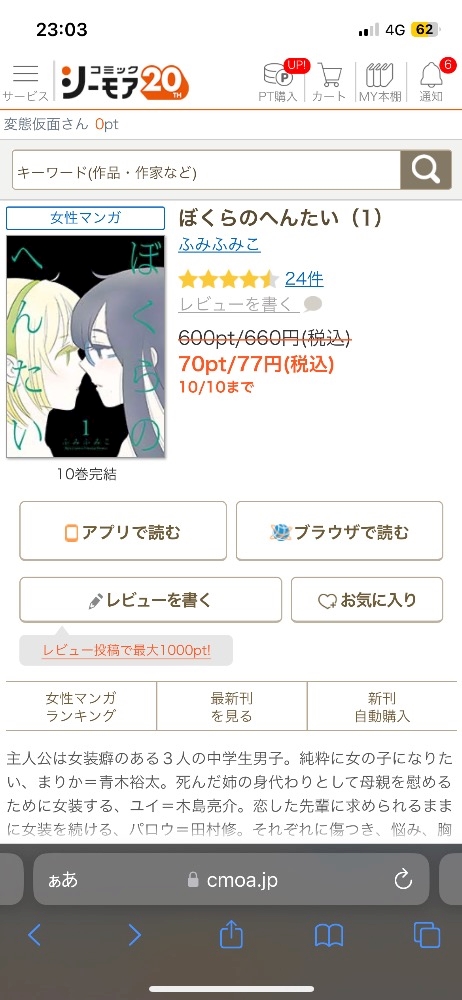Tap アプリで読む button
Image resolution: width=462 pixels, height=1000 pixels.
(x=123, y=531)
